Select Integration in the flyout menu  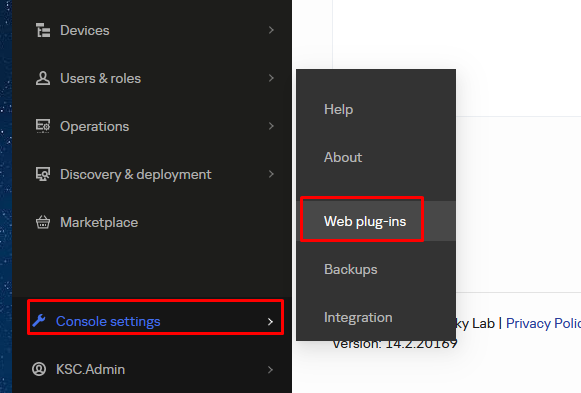coord(358,317)
